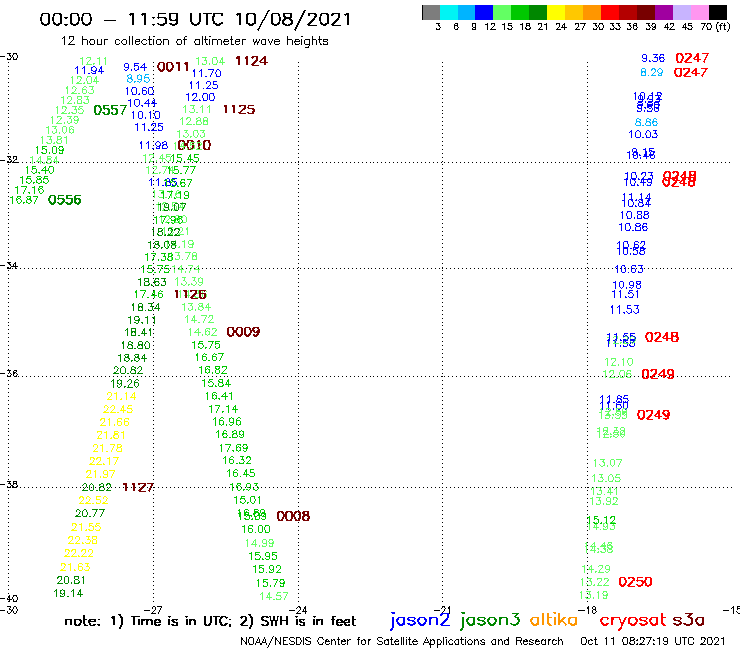This screenshot has width=740, height=650.
Task: Click the 'jason3' satellite legend label
Action: 490,620
